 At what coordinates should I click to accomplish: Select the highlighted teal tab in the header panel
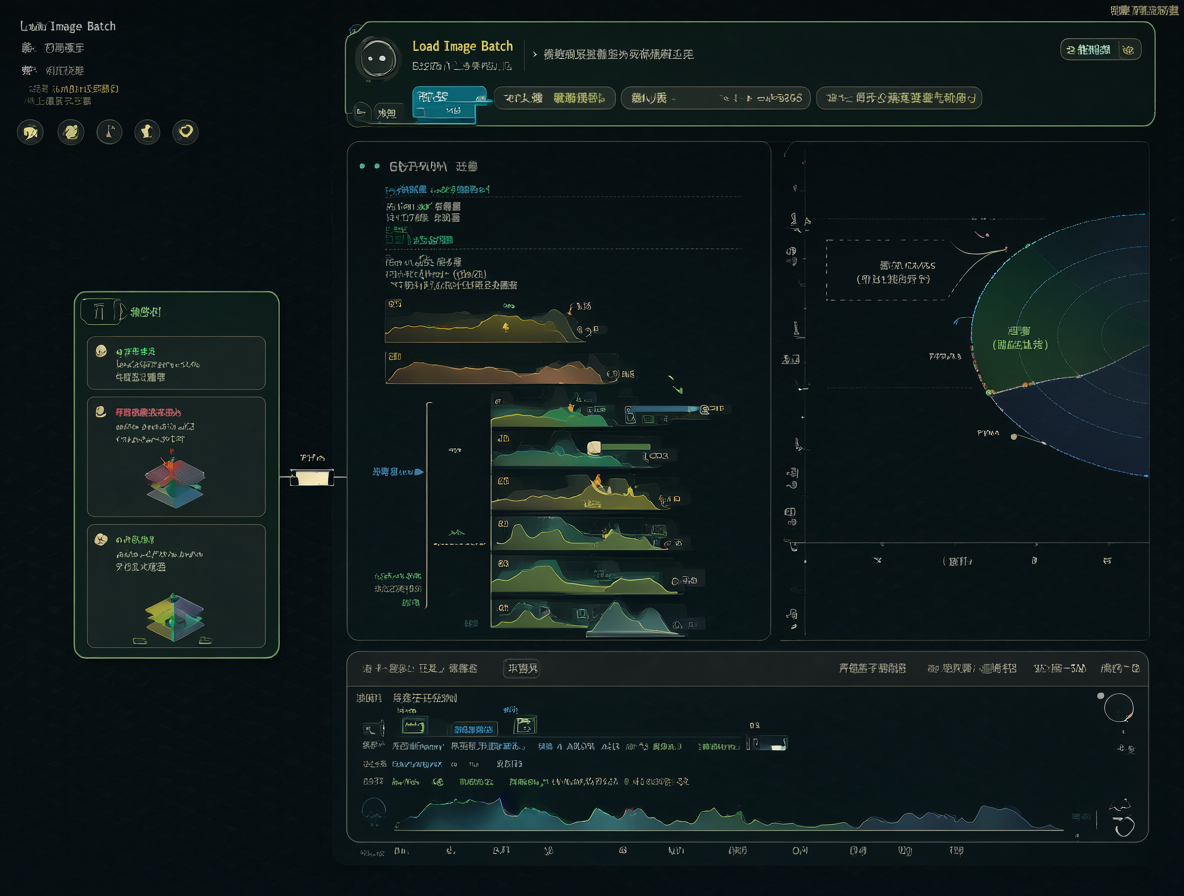point(449,103)
